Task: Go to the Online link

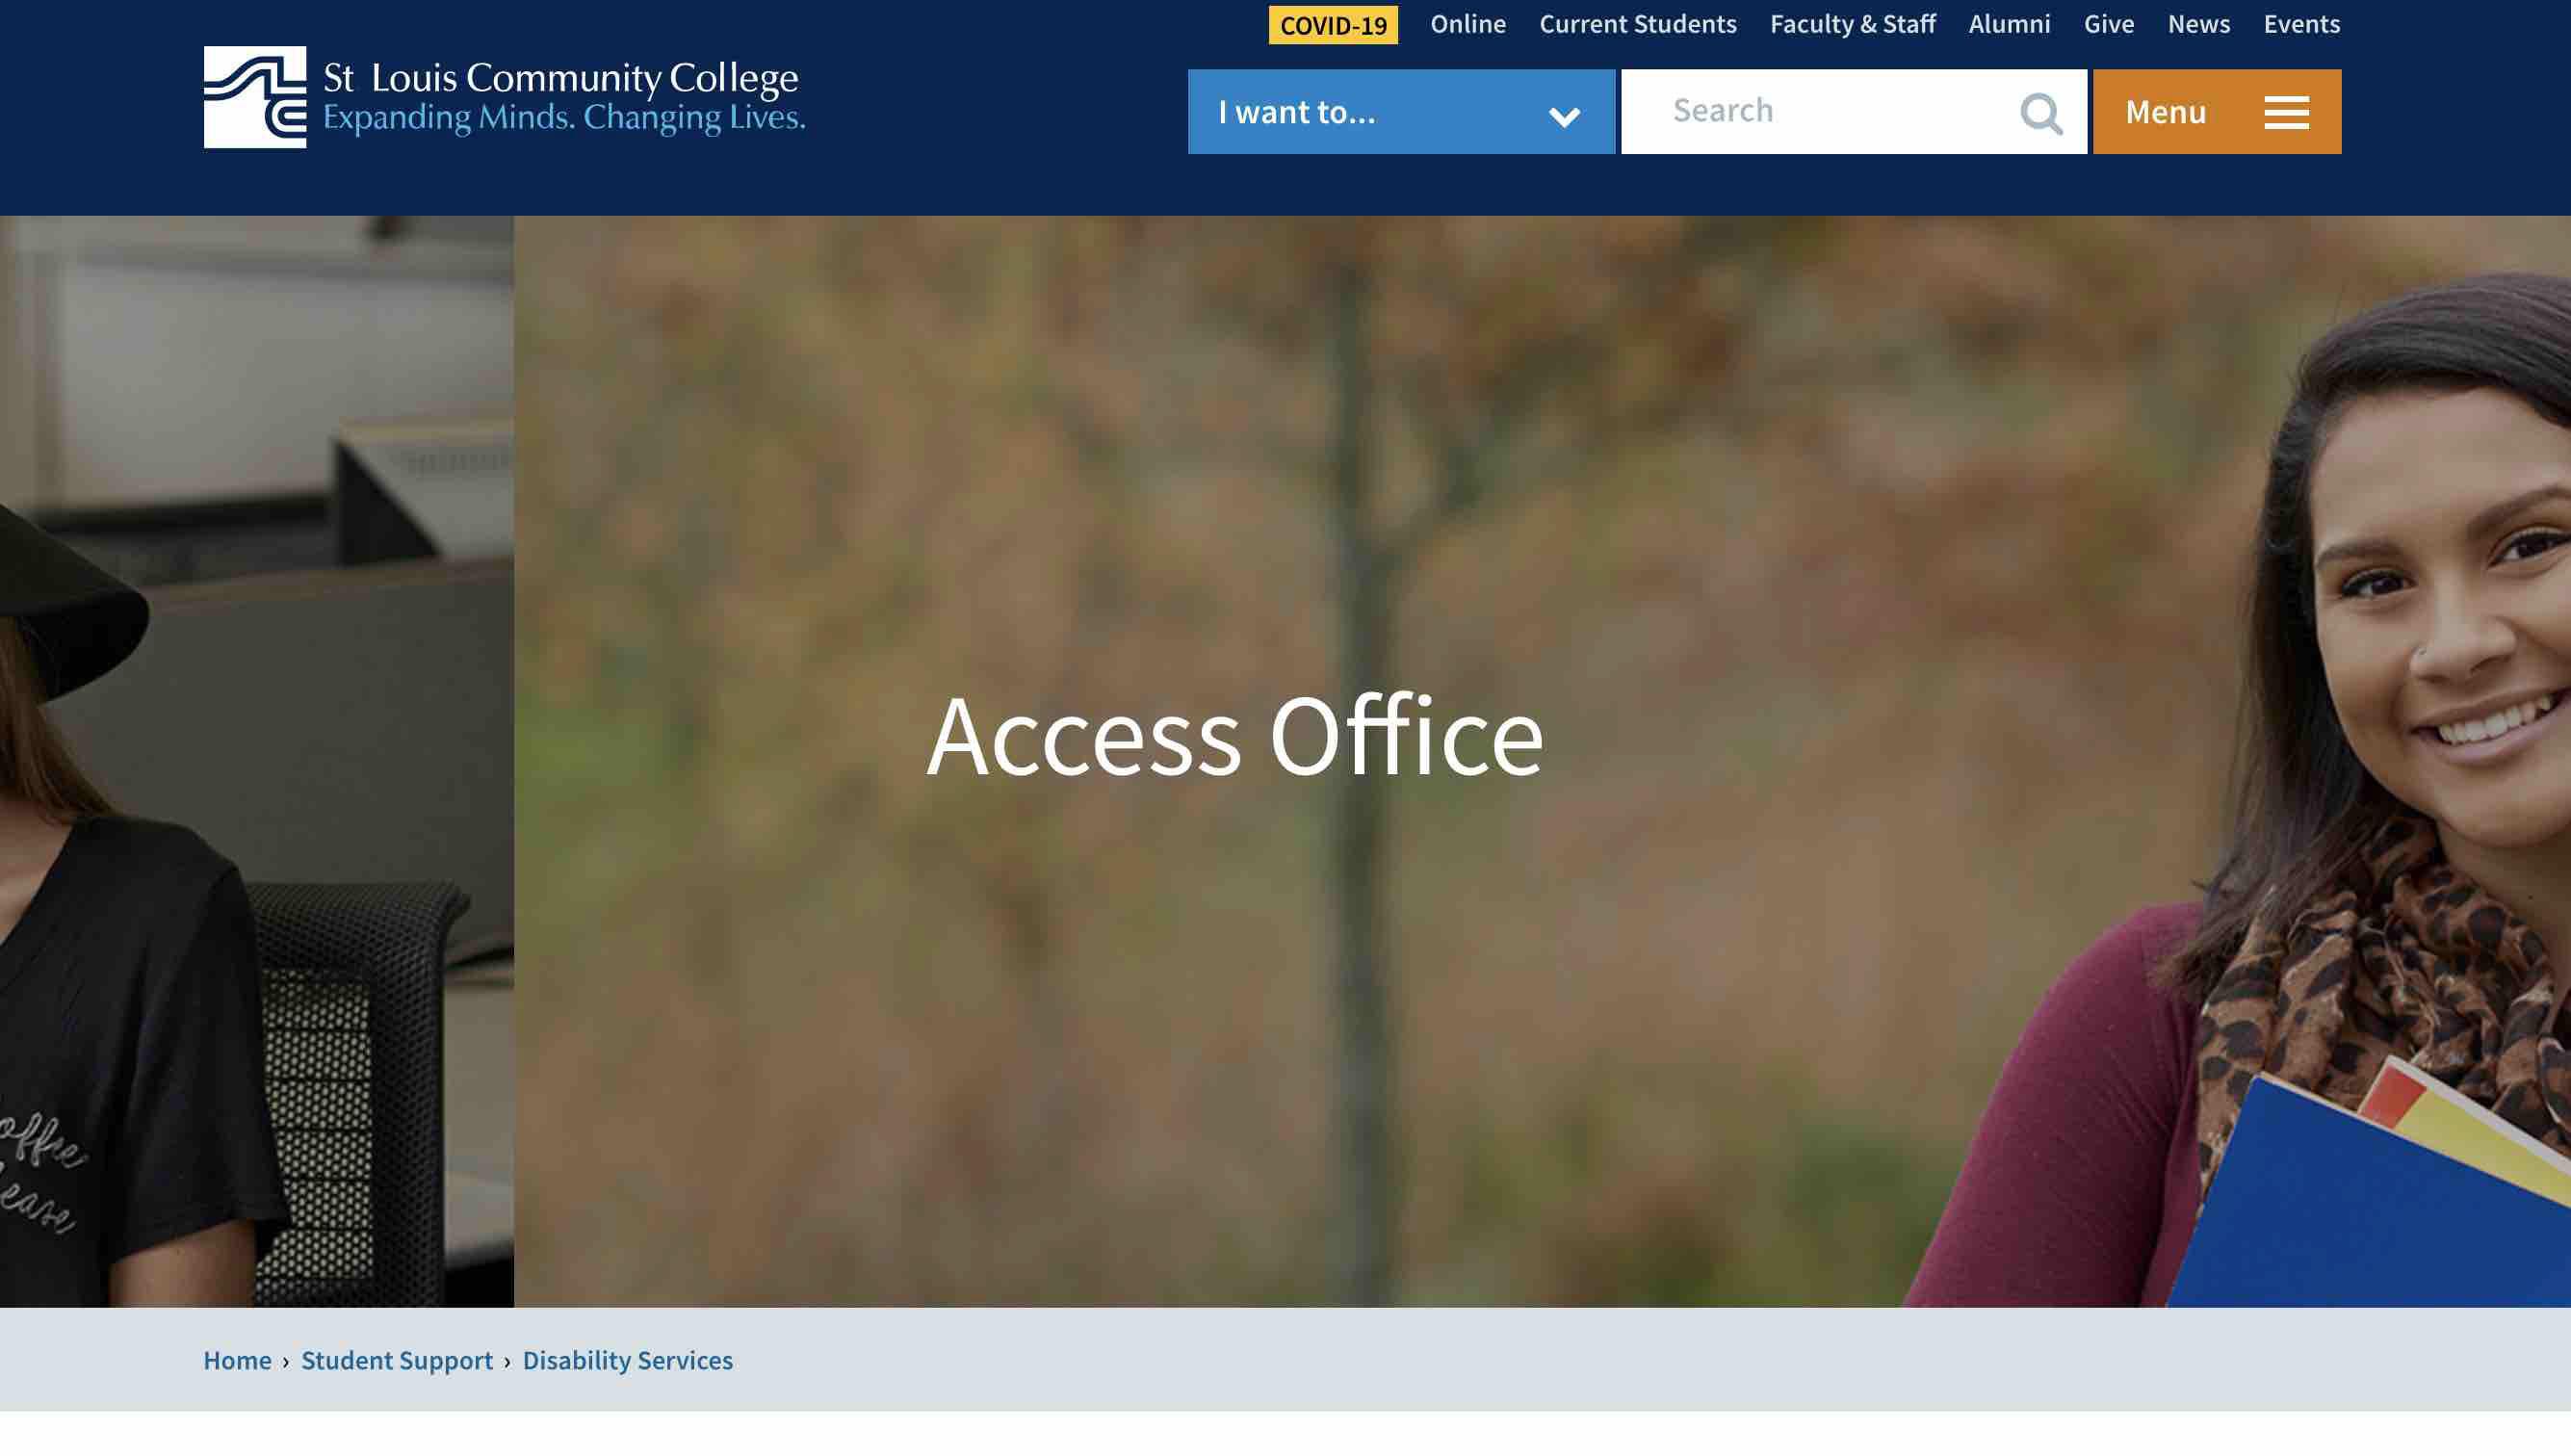Action: click(1467, 24)
